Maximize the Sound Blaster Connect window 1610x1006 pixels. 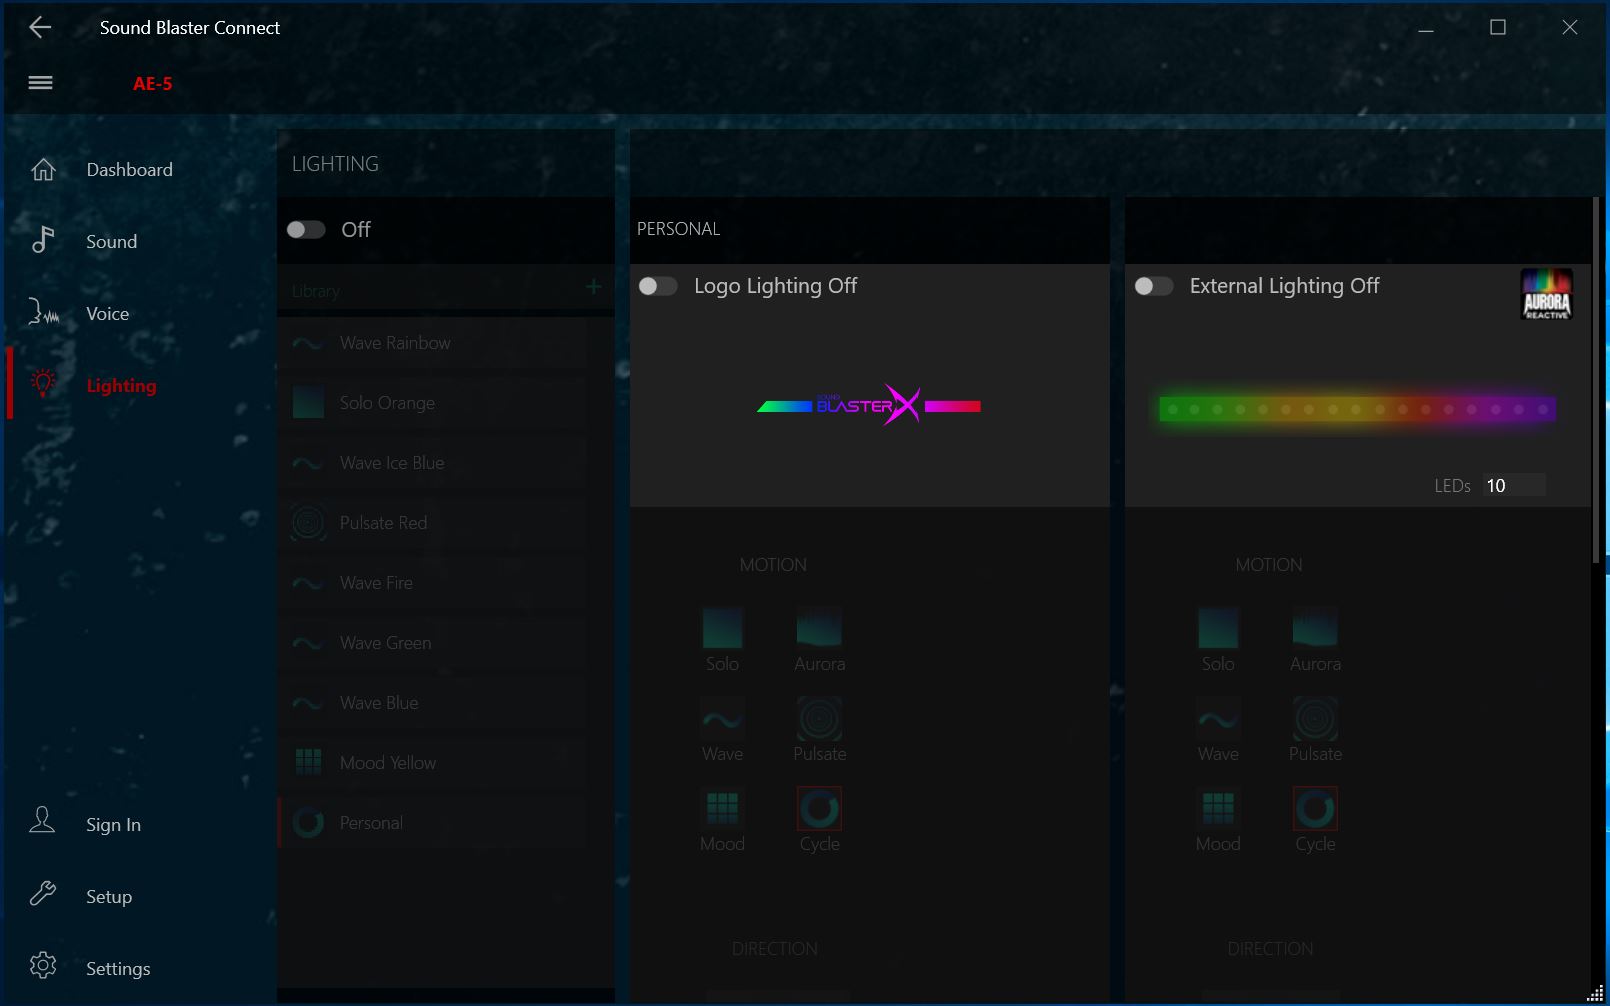pyautogui.click(x=1498, y=28)
